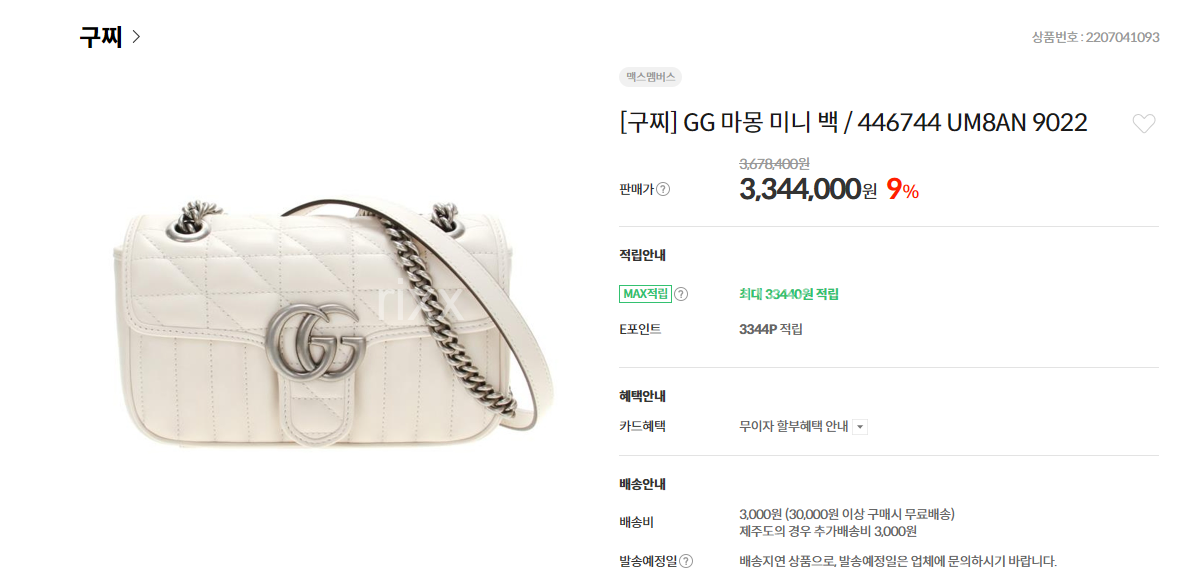This screenshot has width=1186, height=587.
Task: Open the 무이자 할부혜택 안내 text
Action: (x=794, y=427)
